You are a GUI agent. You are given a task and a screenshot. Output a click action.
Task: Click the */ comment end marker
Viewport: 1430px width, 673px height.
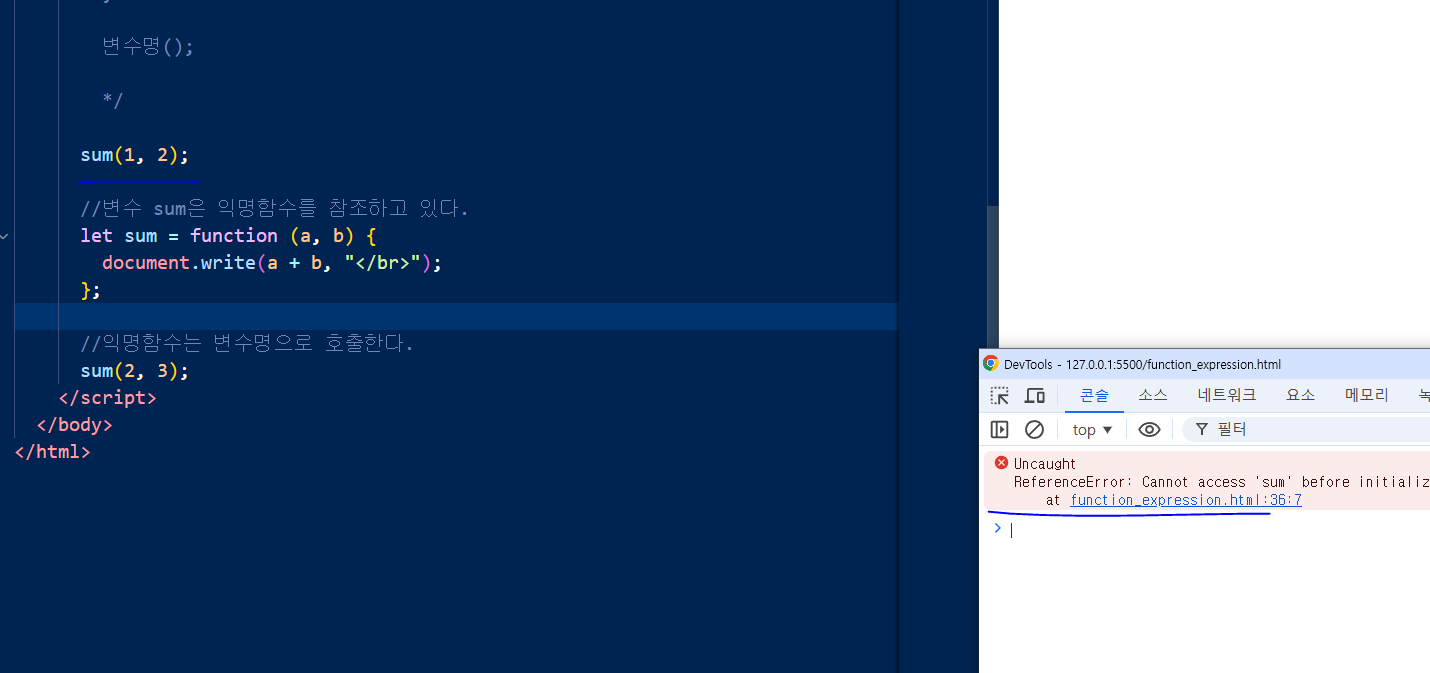coord(112,100)
